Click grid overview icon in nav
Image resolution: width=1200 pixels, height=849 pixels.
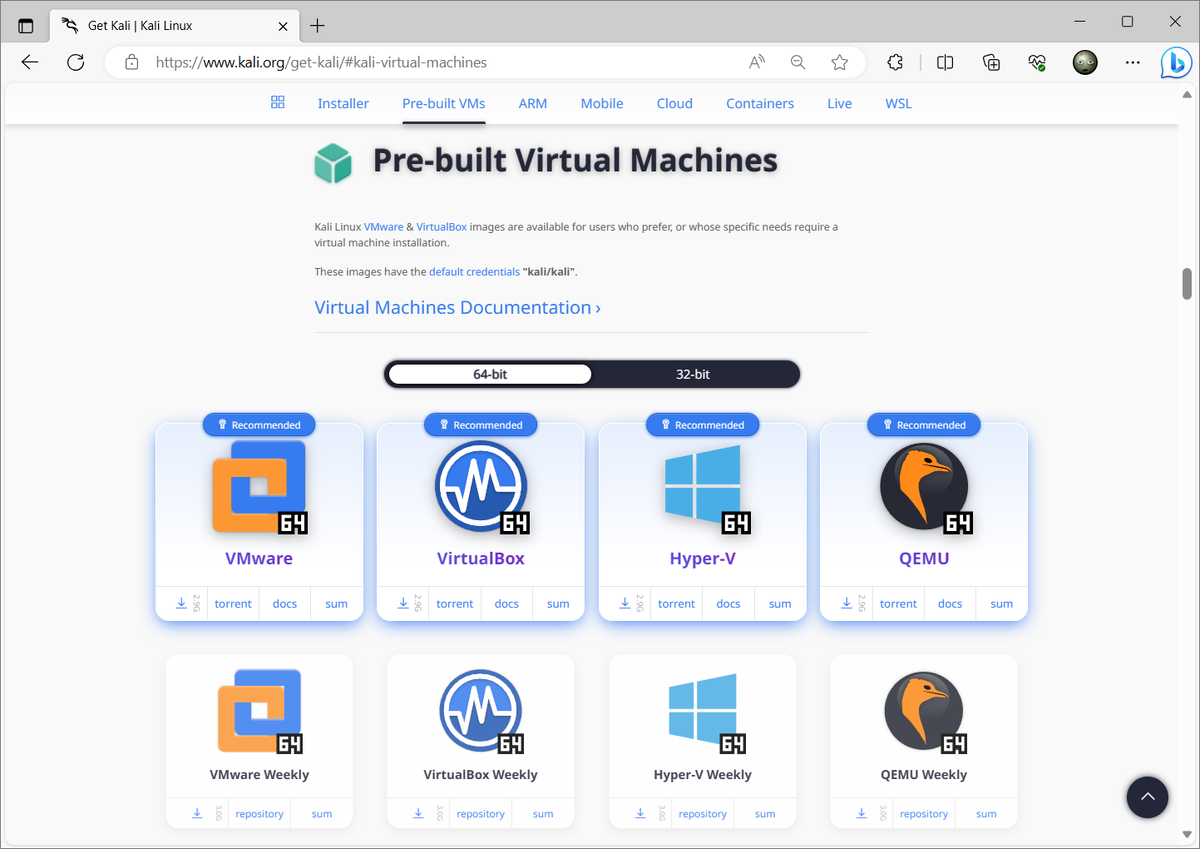click(x=278, y=102)
